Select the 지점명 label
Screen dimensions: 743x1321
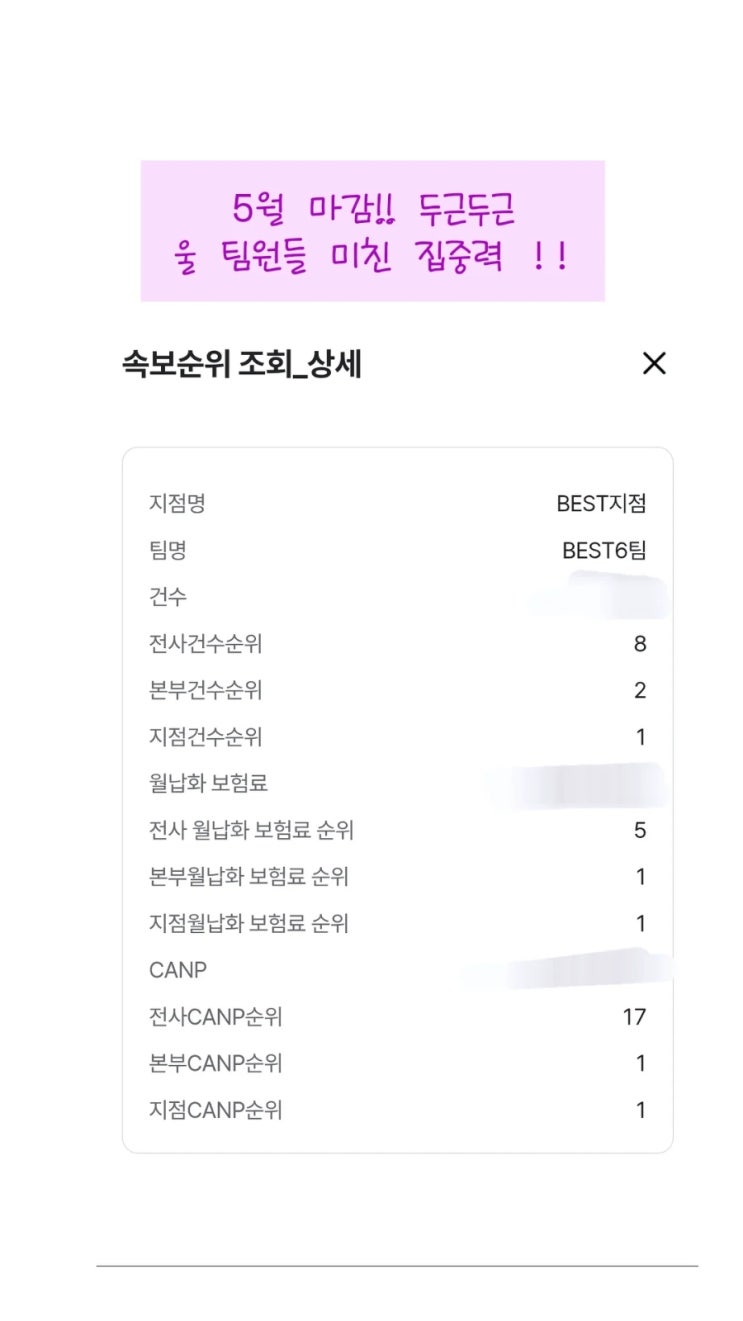(x=177, y=504)
